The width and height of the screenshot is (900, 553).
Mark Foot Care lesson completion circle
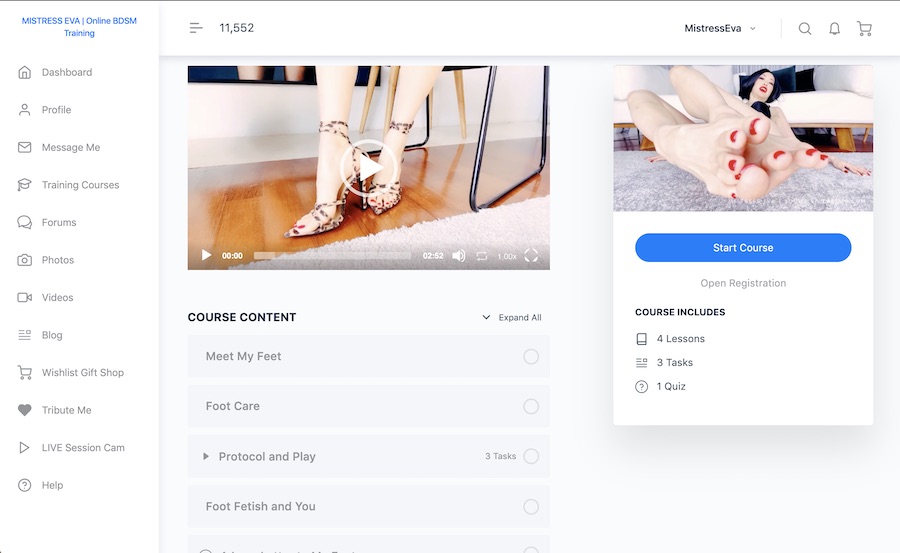(531, 407)
